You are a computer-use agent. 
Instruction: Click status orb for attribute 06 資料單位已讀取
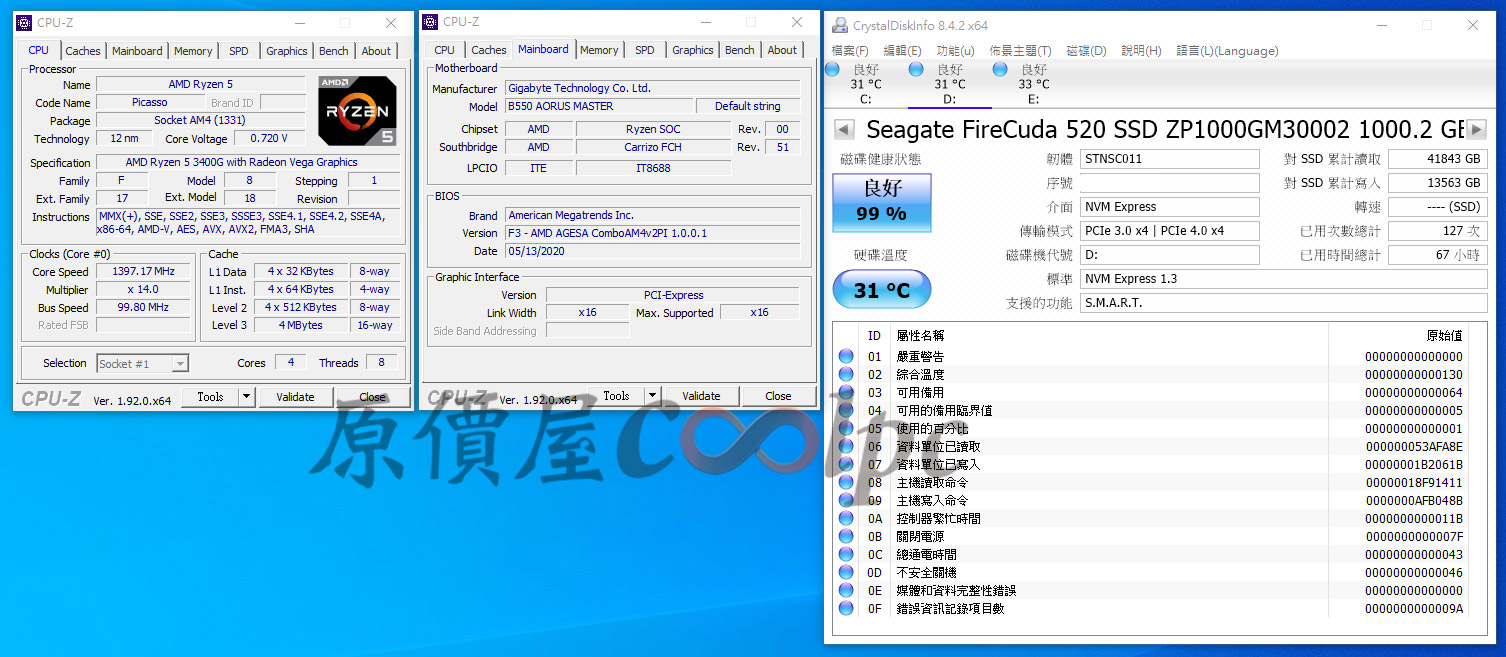(x=846, y=446)
